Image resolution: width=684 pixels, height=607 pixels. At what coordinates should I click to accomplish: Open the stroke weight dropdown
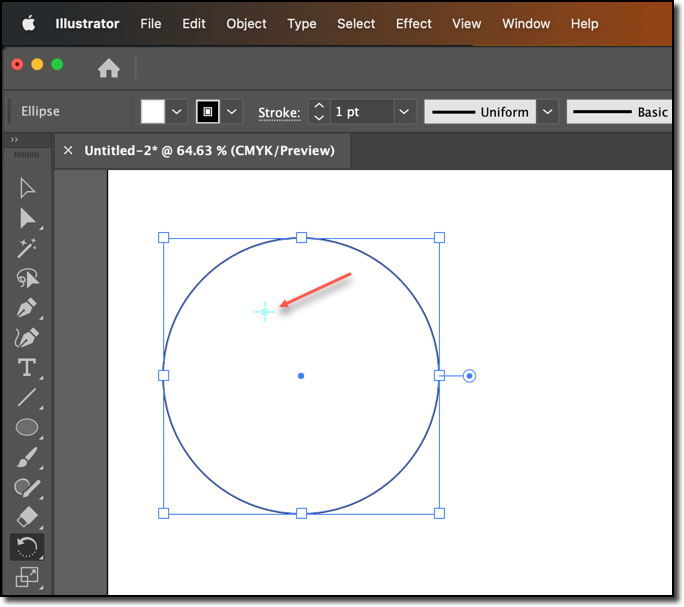click(x=404, y=112)
